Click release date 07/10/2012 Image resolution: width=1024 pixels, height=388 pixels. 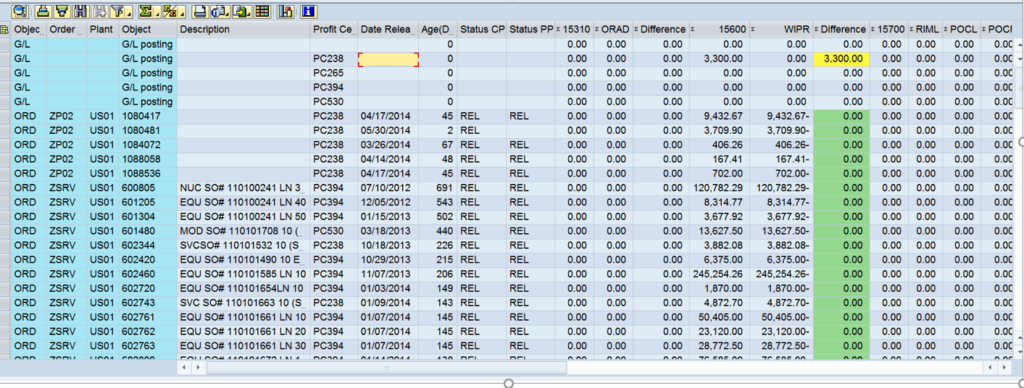(x=388, y=188)
